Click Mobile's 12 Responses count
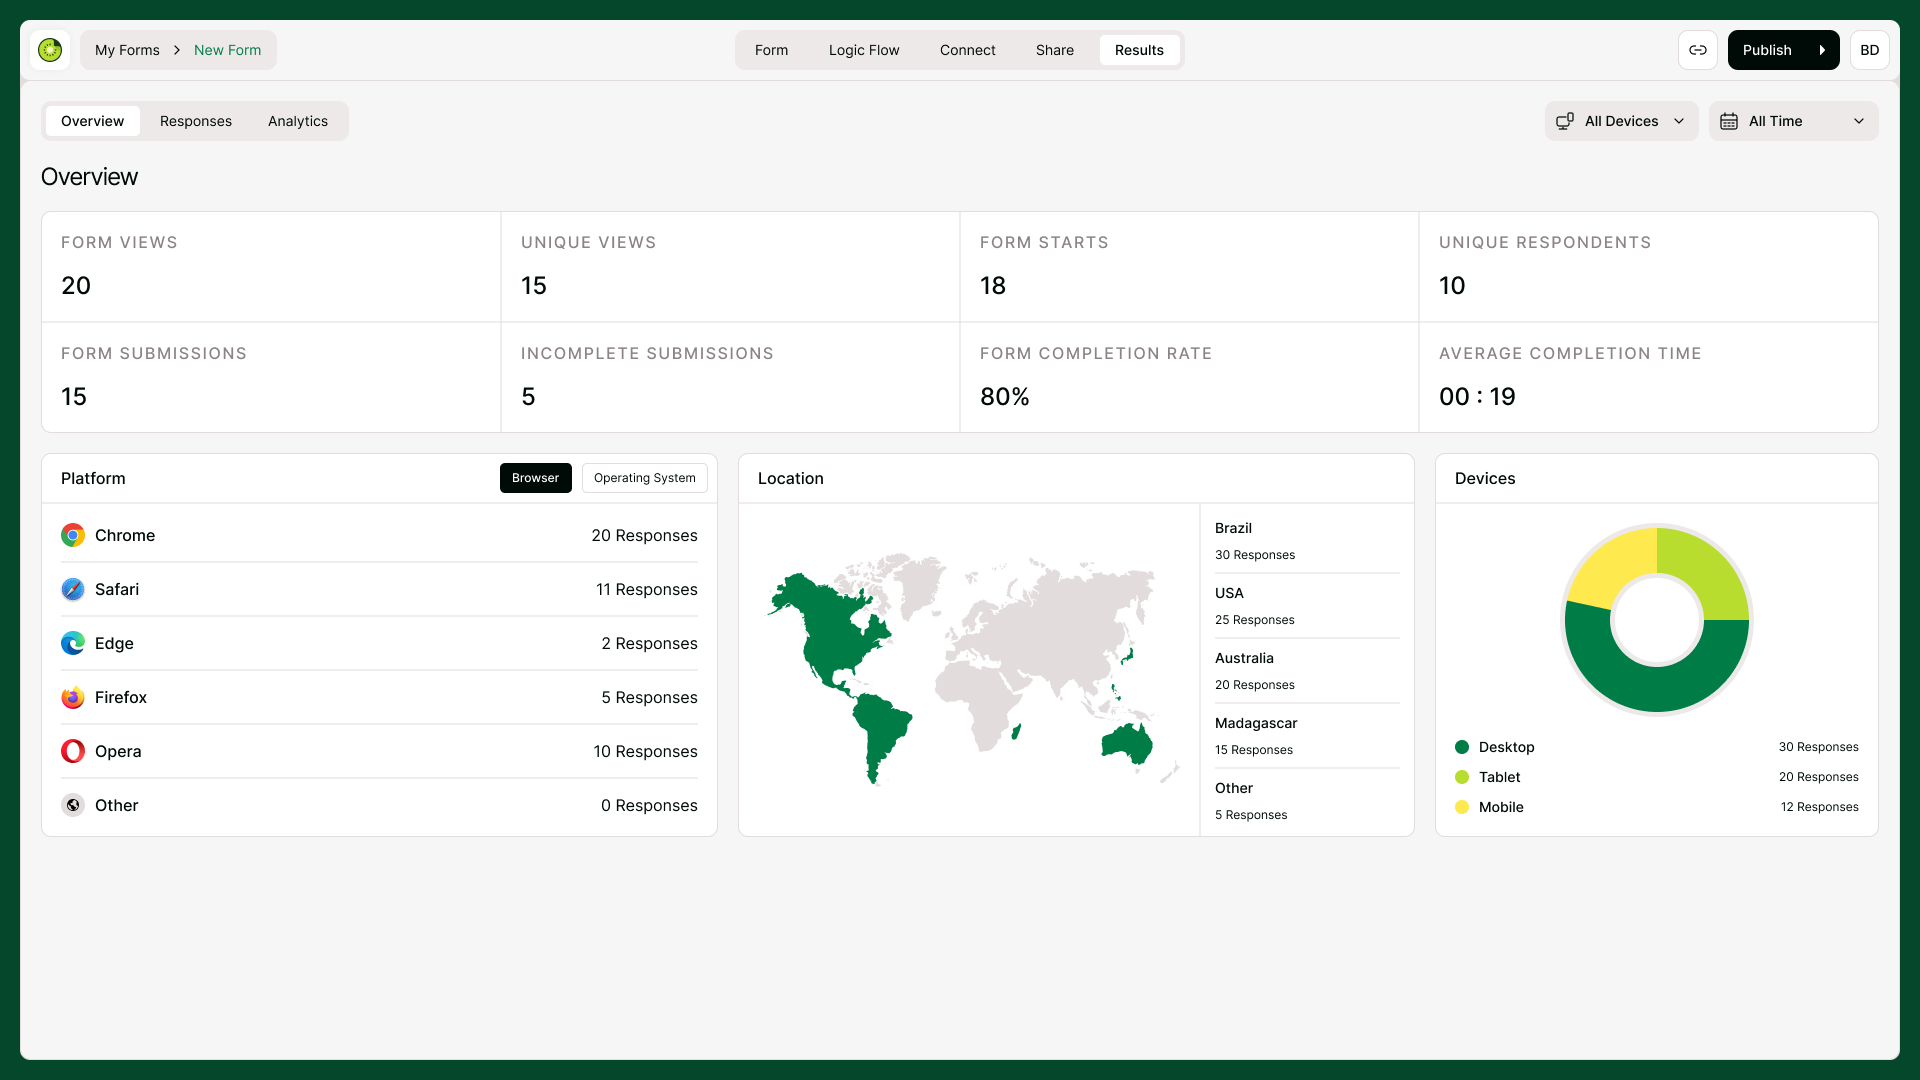This screenshot has height=1080, width=1920. click(1819, 807)
